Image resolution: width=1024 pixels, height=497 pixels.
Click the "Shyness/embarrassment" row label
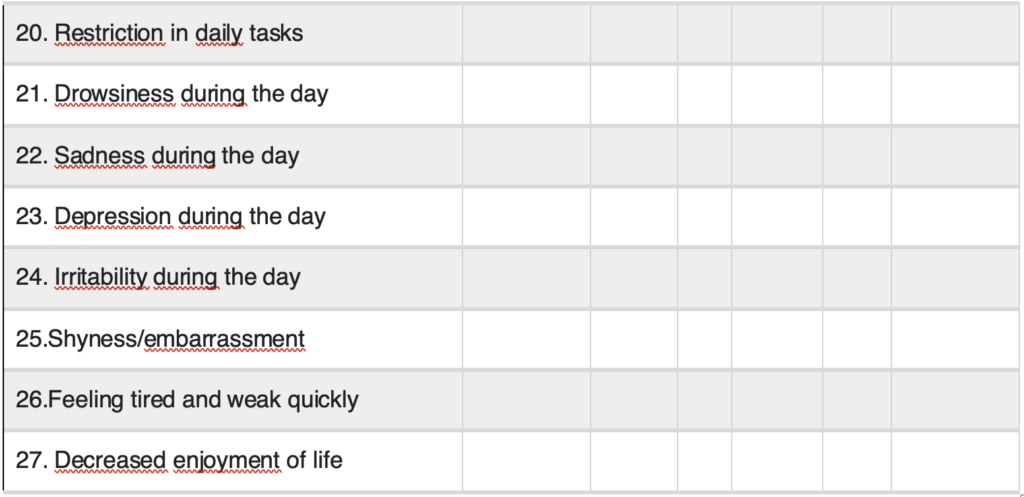(x=160, y=340)
